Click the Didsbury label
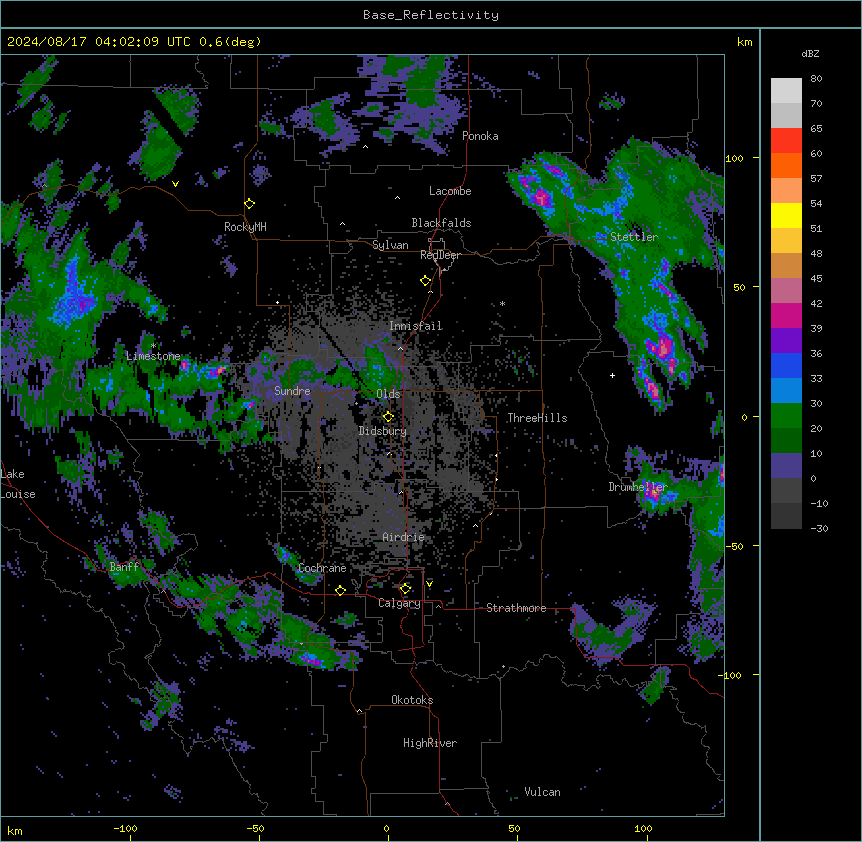 [x=383, y=431]
